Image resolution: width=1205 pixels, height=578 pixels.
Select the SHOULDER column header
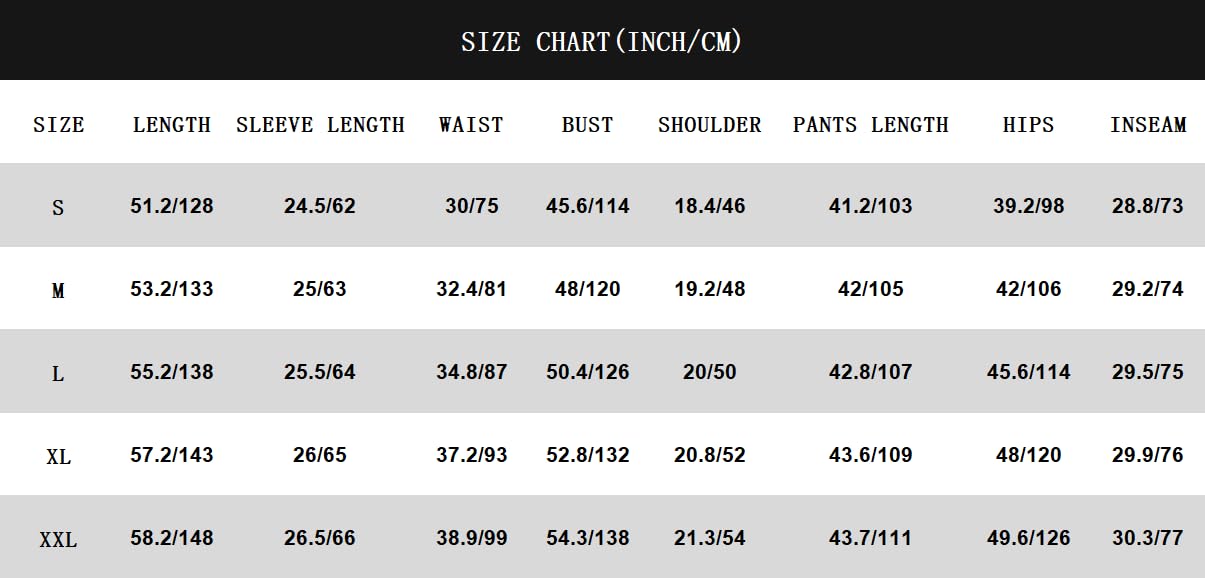pyautogui.click(x=709, y=125)
